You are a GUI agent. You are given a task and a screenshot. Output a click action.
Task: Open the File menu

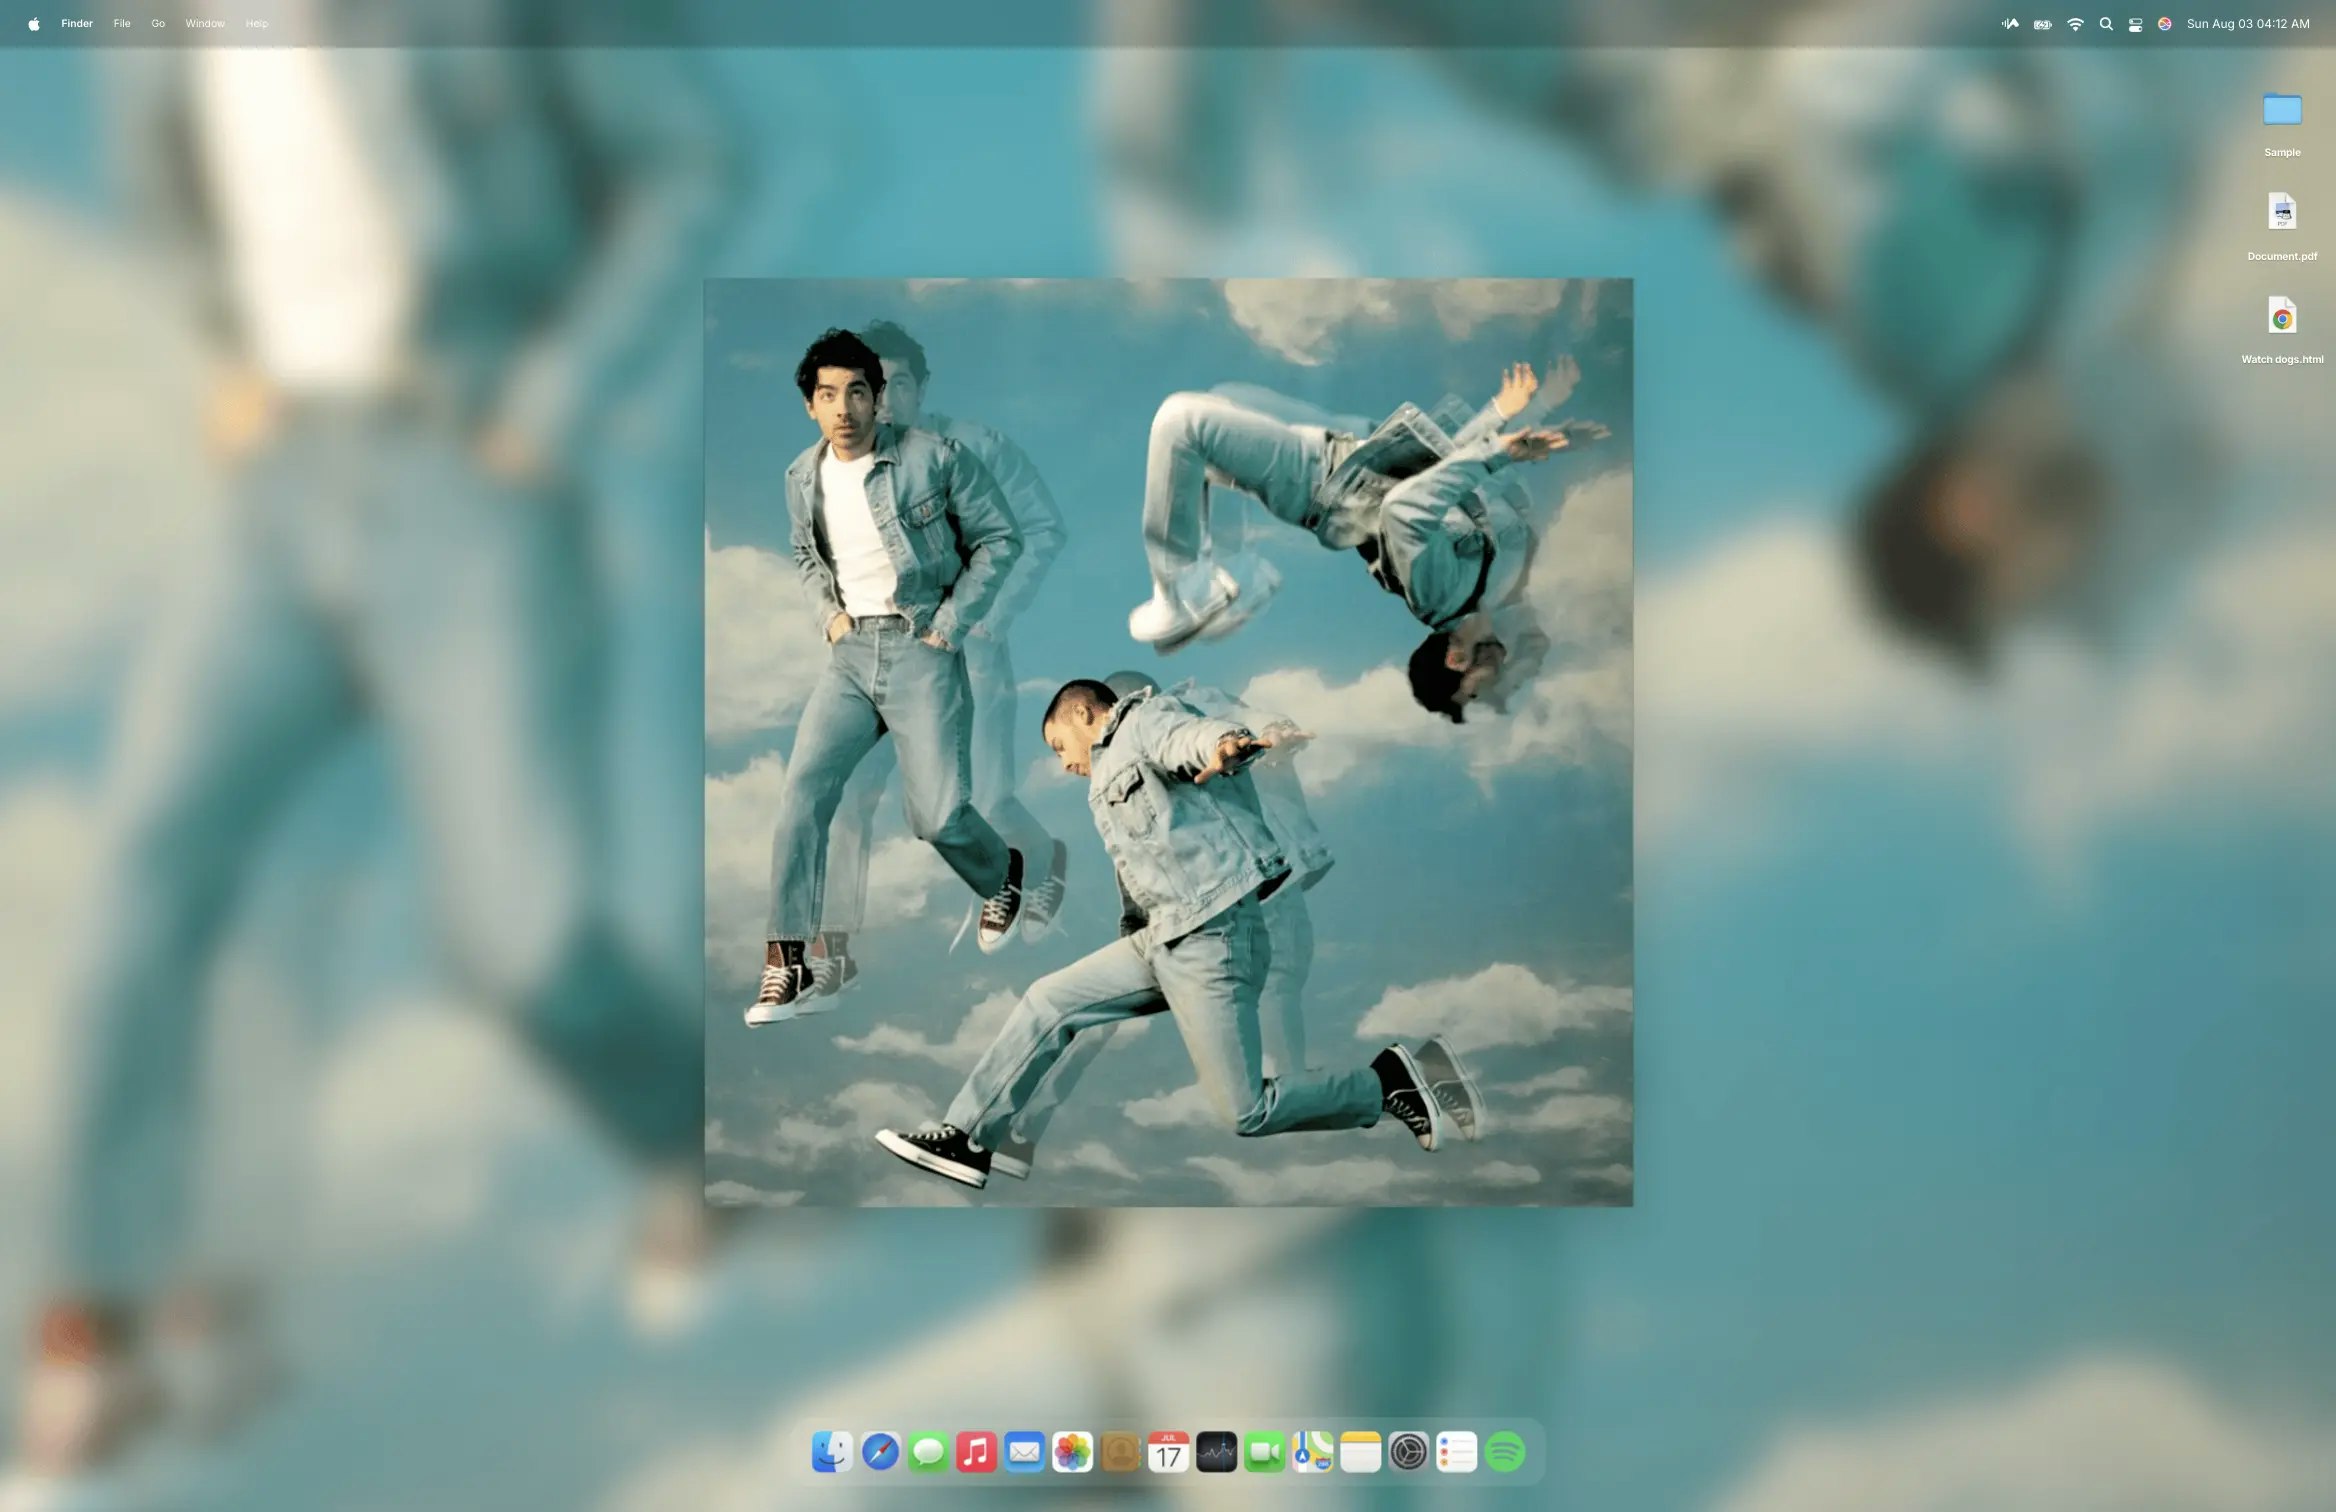[x=122, y=24]
